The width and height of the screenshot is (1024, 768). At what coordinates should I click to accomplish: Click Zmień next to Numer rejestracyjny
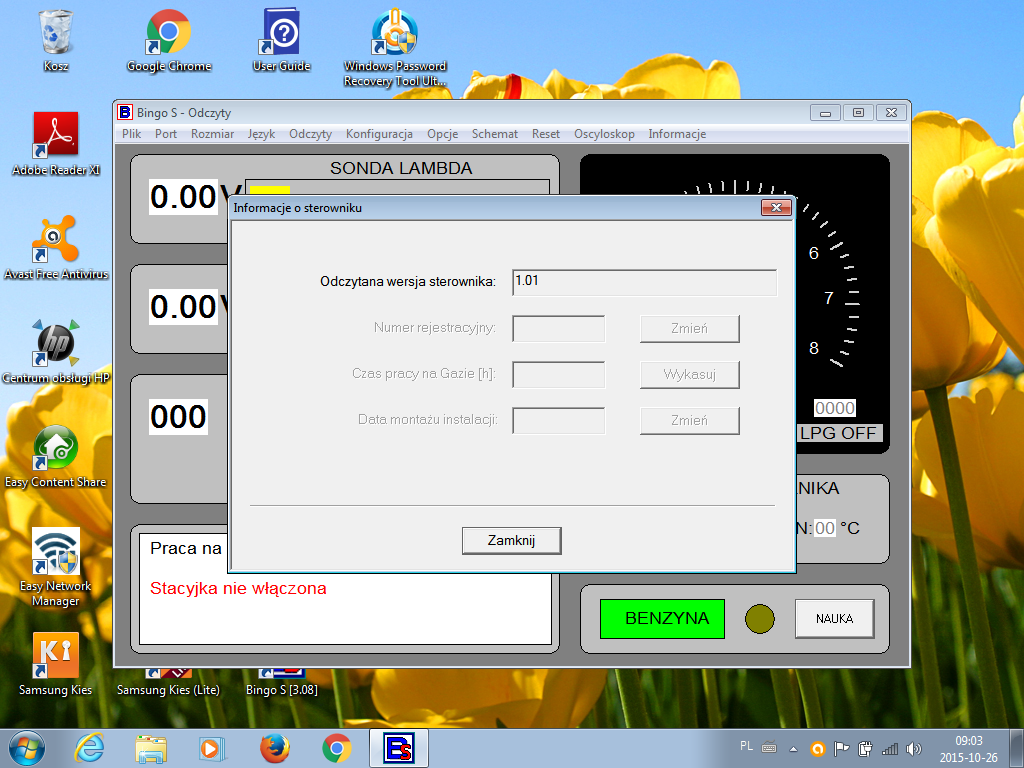pyautogui.click(x=690, y=328)
